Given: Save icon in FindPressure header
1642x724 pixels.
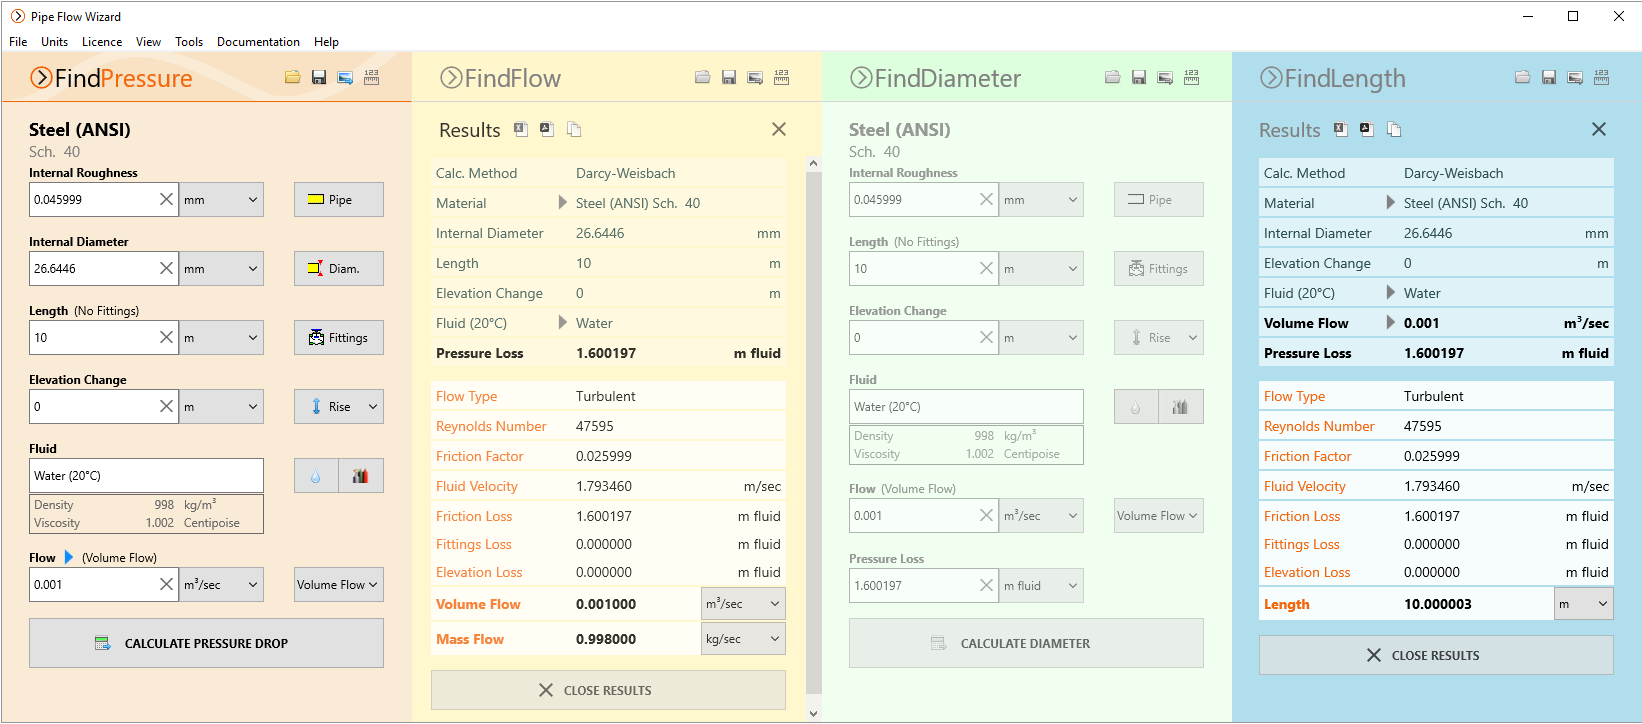Looking at the screenshot, I should tap(319, 77).
